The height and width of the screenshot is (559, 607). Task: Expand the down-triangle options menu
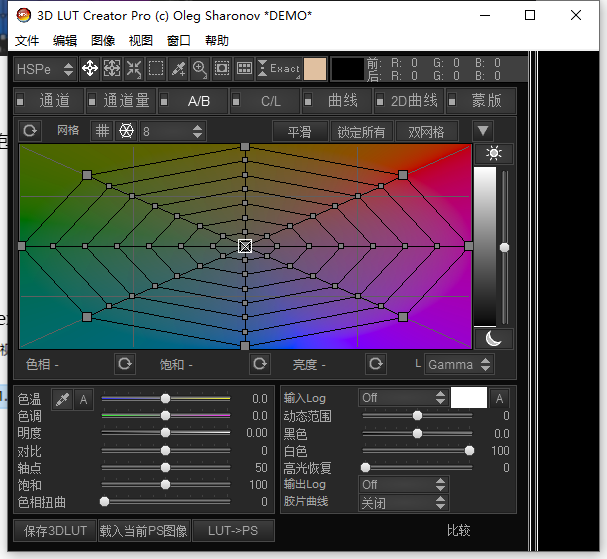[483, 131]
